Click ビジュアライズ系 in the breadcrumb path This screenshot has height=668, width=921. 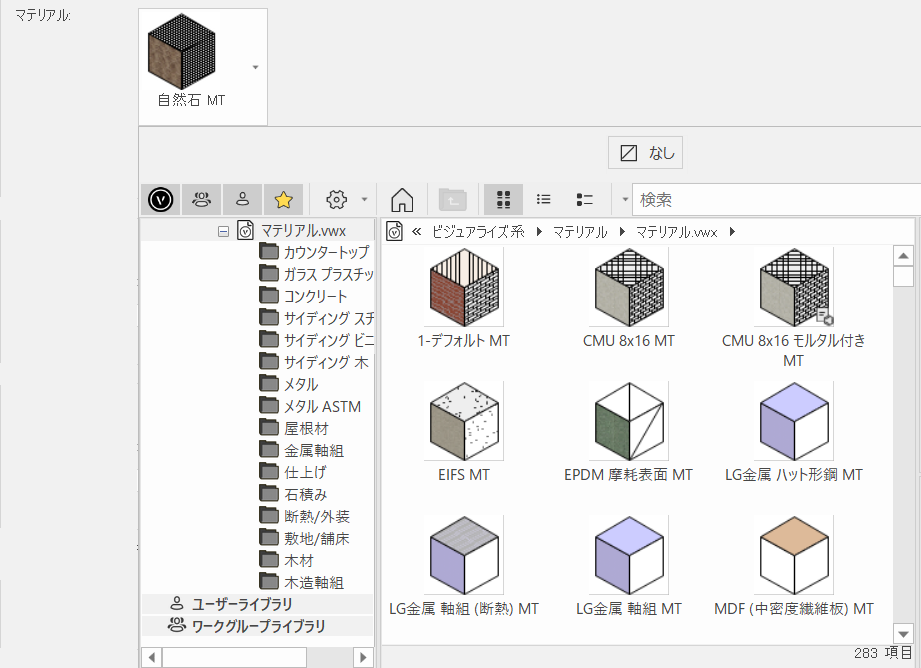click(x=477, y=232)
